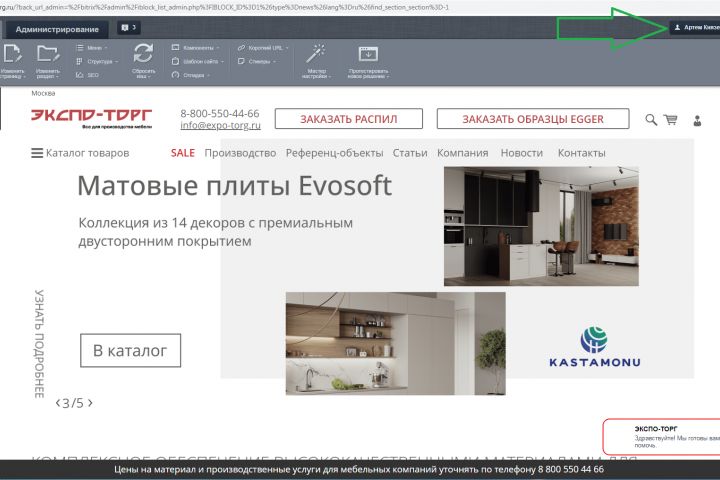Open Референц-объекты in site menu
Viewport: 720px width, 480px height.
pyautogui.click(x=334, y=153)
